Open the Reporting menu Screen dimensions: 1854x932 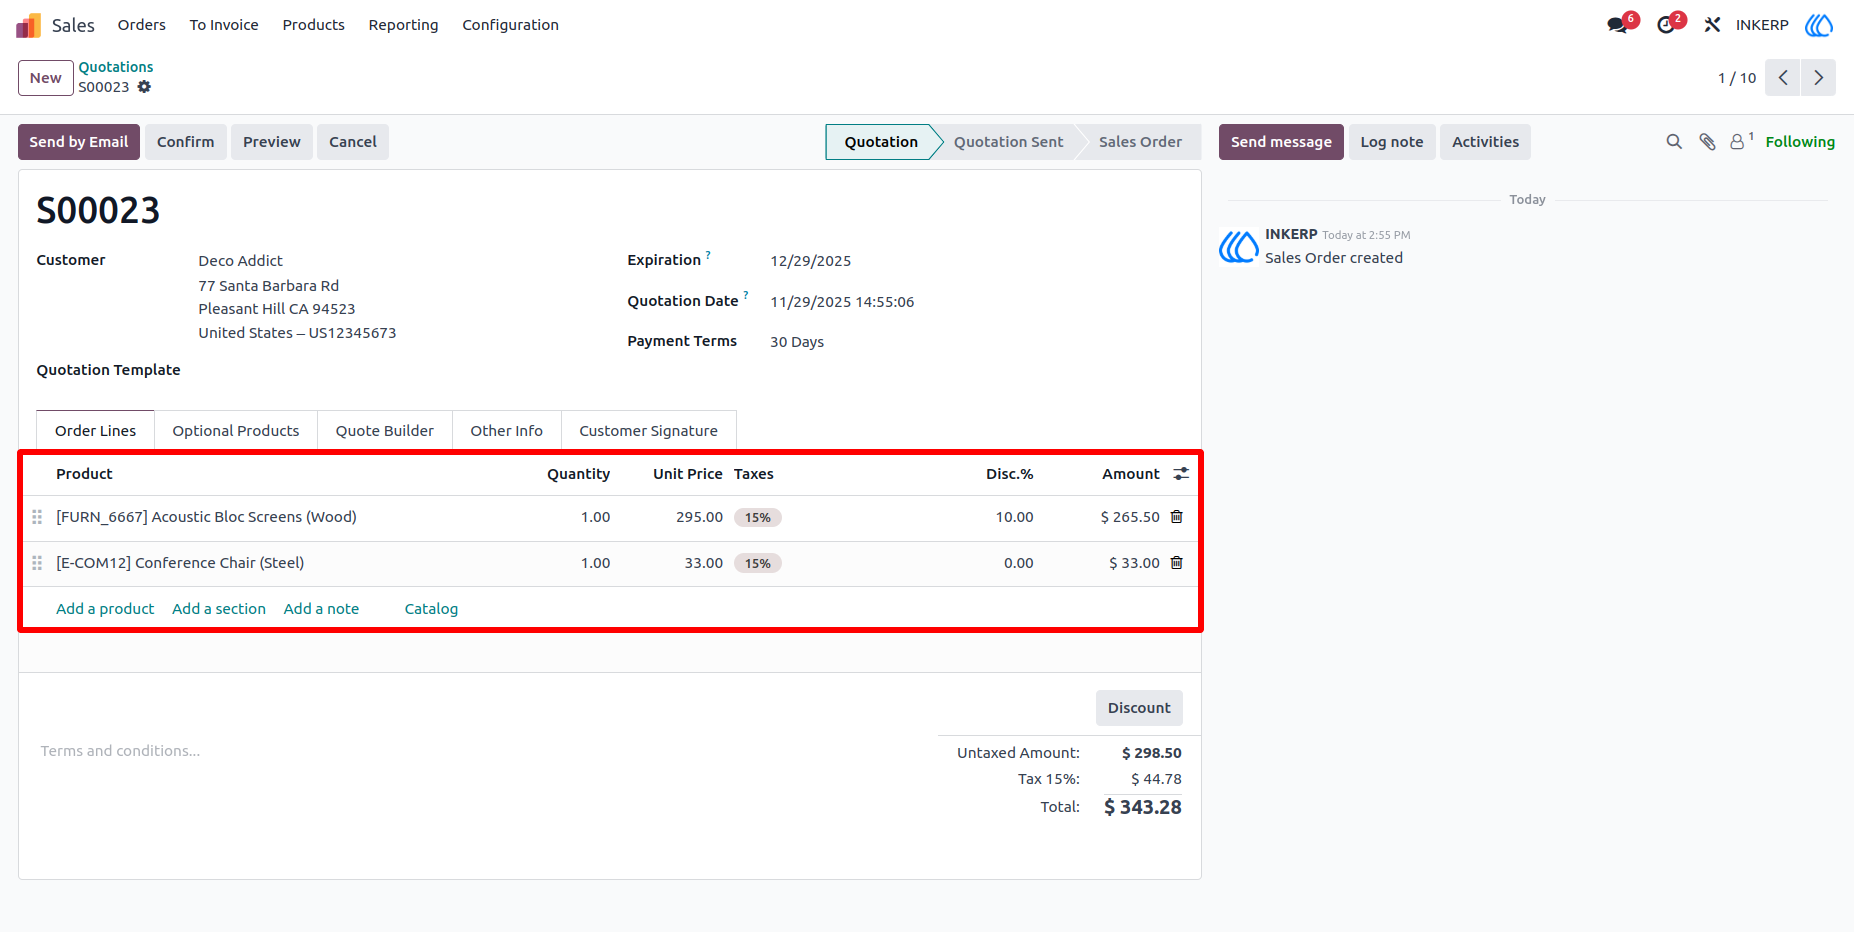[403, 25]
